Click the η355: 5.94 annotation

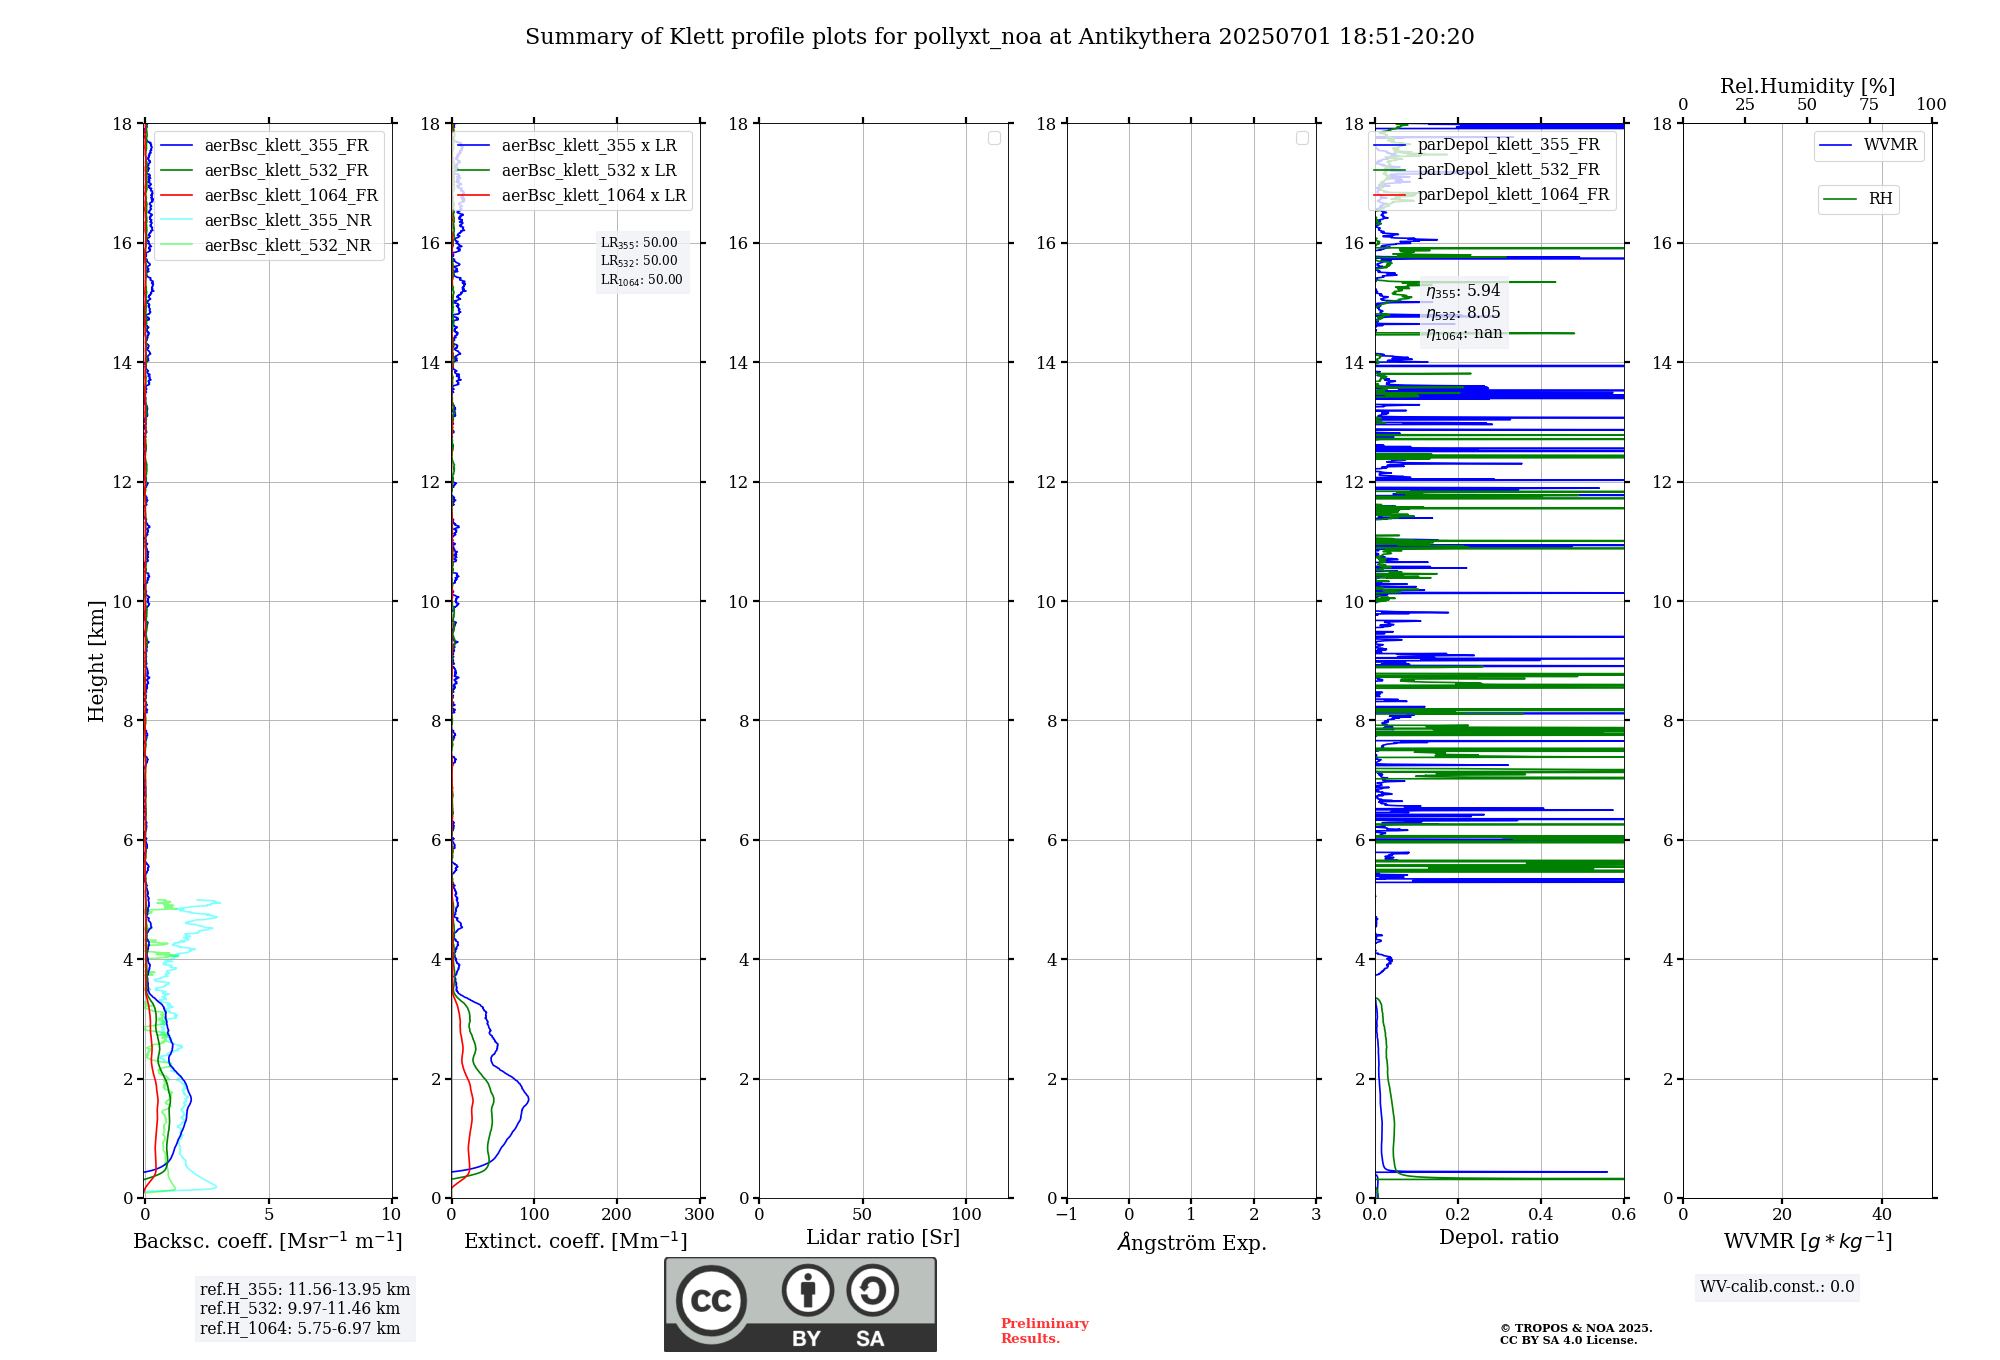pos(1463,291)
